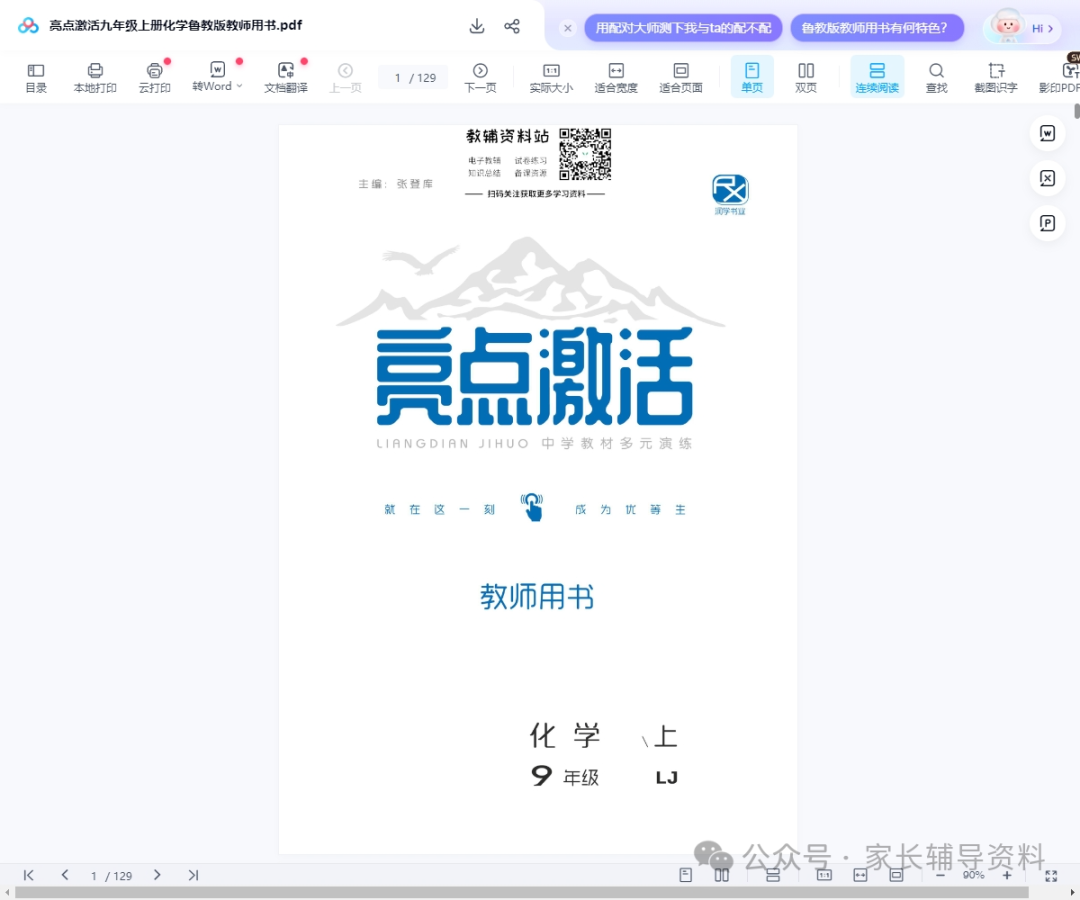Go to previous page with 上一页

(345, 78)
